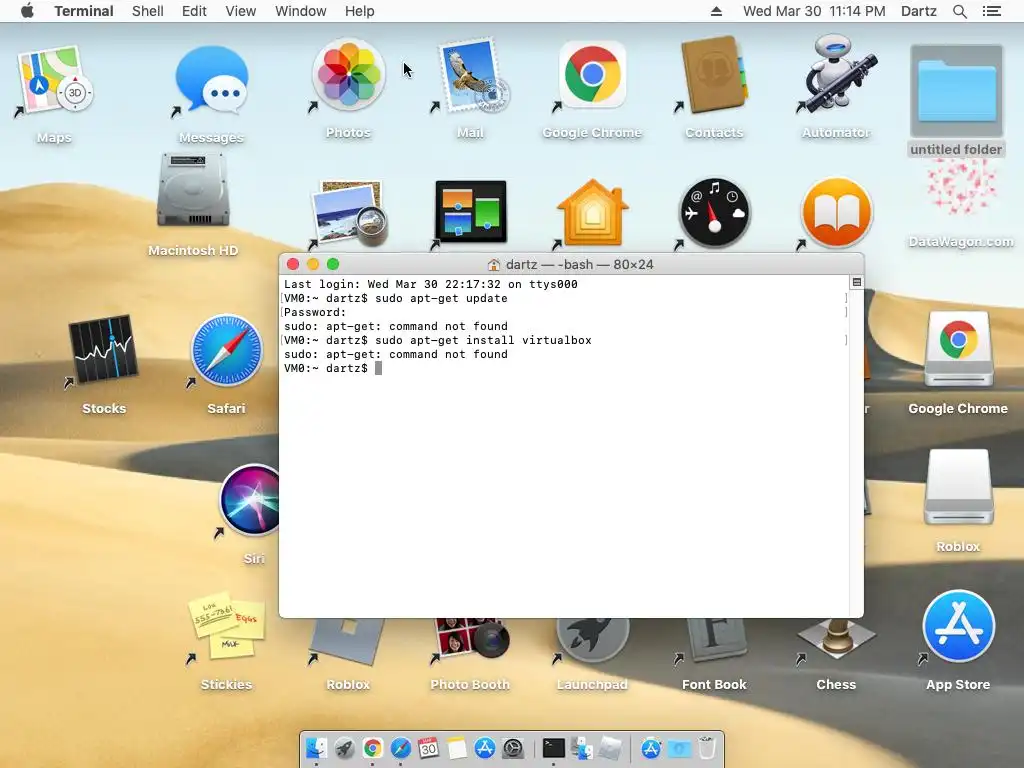This screenshot has width=1024, height=768.
Task: Click the "Last login" line in Terminal
Action: coord(431,284)
